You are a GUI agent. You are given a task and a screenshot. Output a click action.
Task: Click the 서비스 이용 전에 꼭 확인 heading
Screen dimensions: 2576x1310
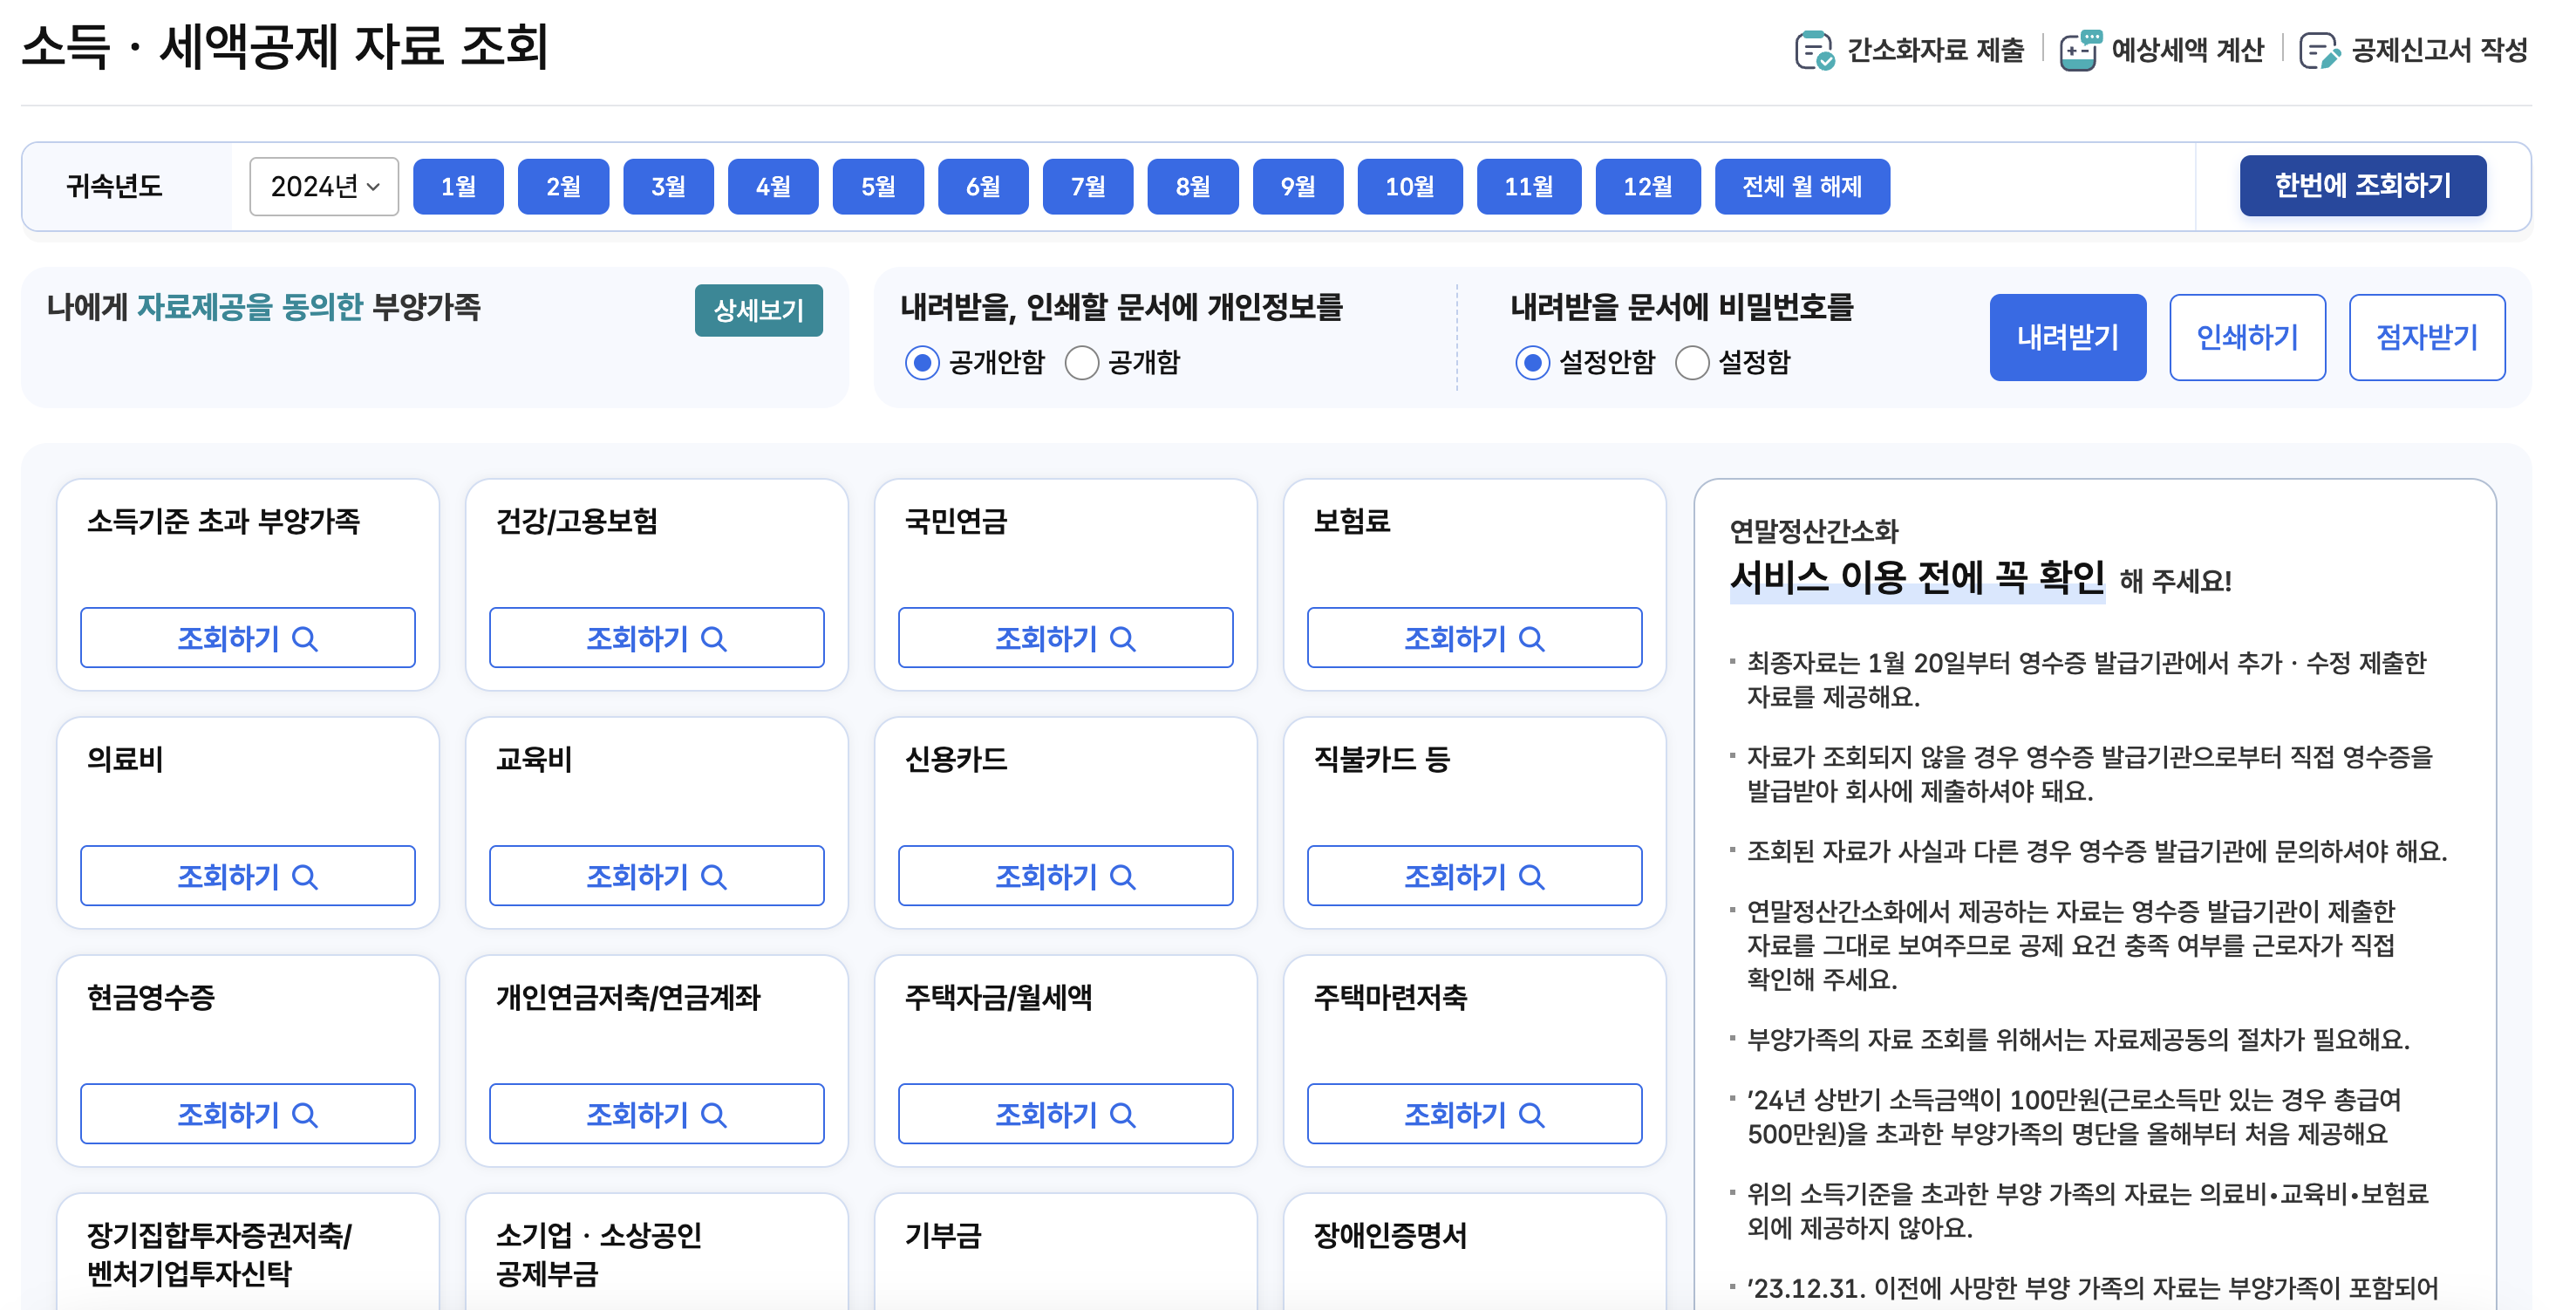[1917, 578]
